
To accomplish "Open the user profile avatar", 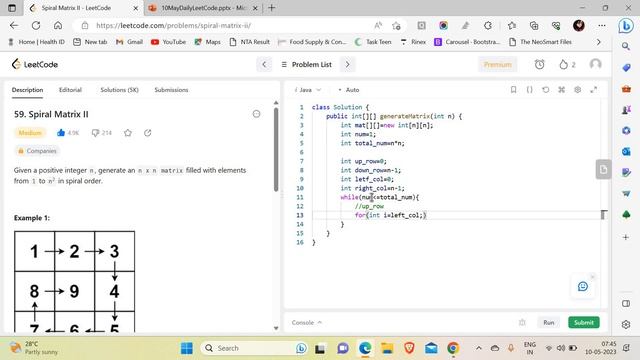I will point(596,64).
